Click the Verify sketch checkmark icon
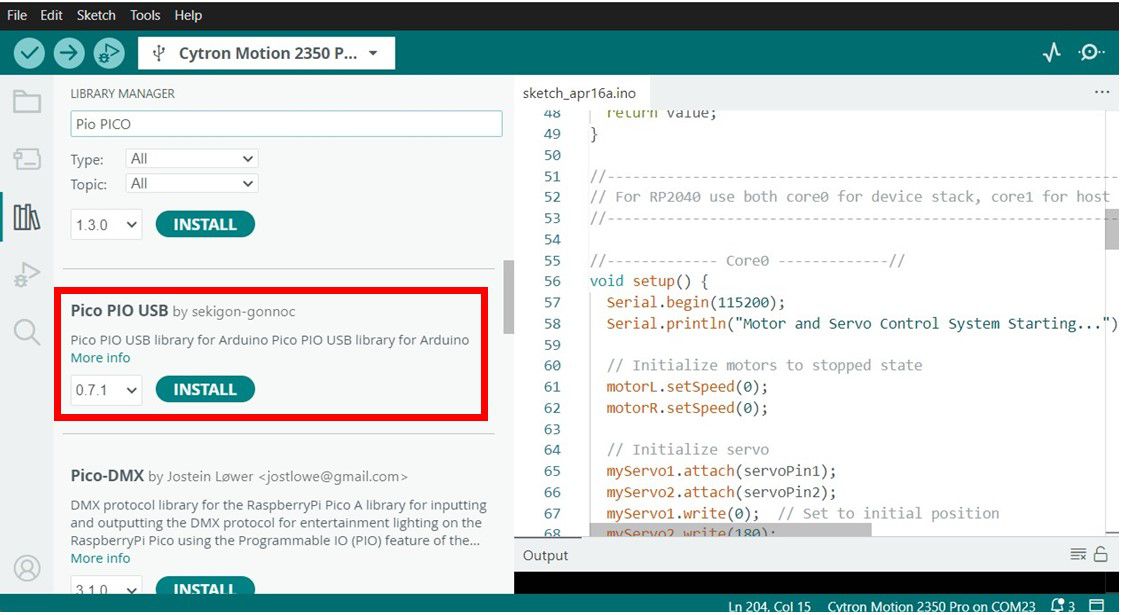This screenshot has width=1121, height=615. tap(29, 53)
